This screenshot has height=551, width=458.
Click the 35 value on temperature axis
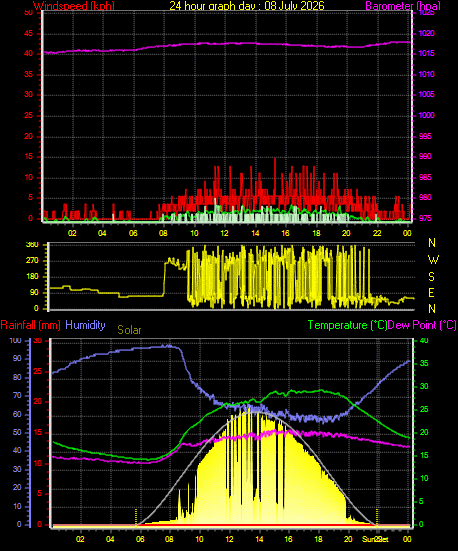pos(424,364)
